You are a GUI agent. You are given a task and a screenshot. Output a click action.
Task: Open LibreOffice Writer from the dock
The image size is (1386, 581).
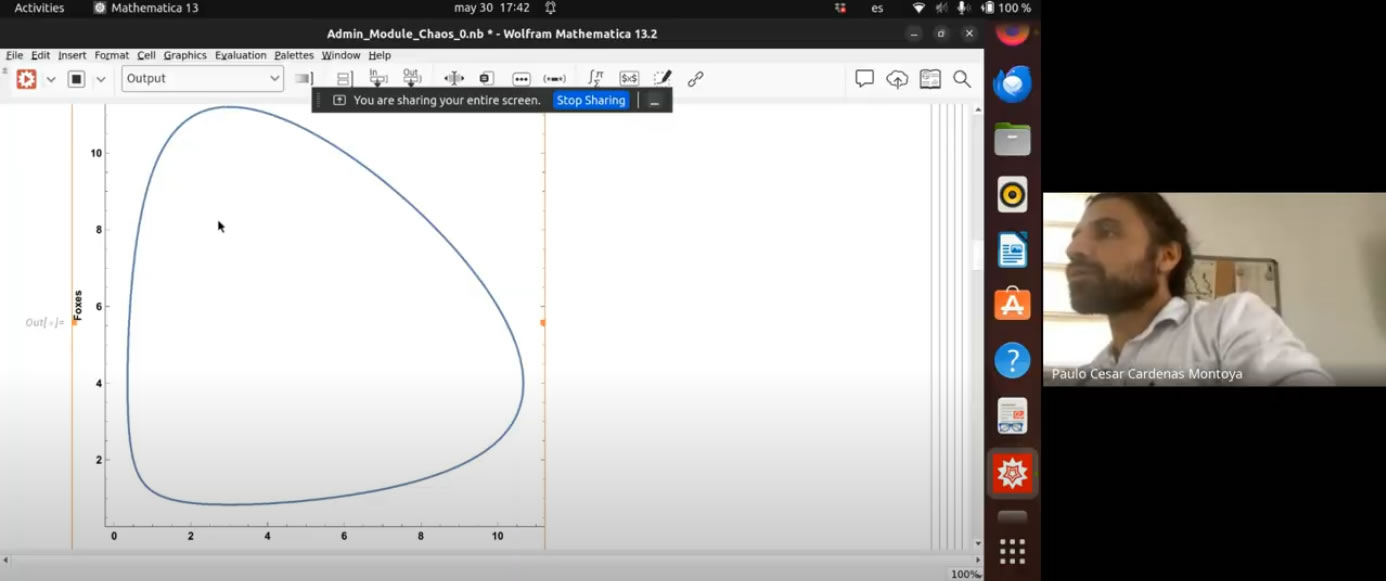(1012, 249)
